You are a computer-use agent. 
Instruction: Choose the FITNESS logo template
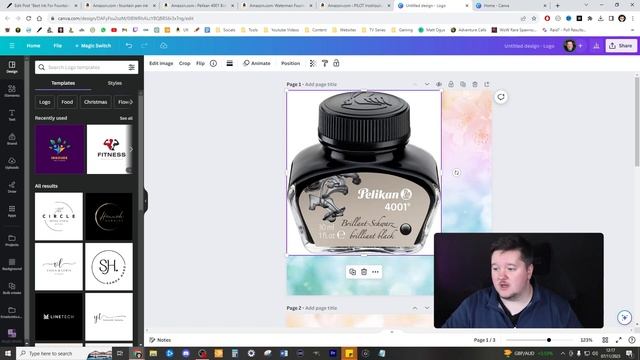(110, 149)
